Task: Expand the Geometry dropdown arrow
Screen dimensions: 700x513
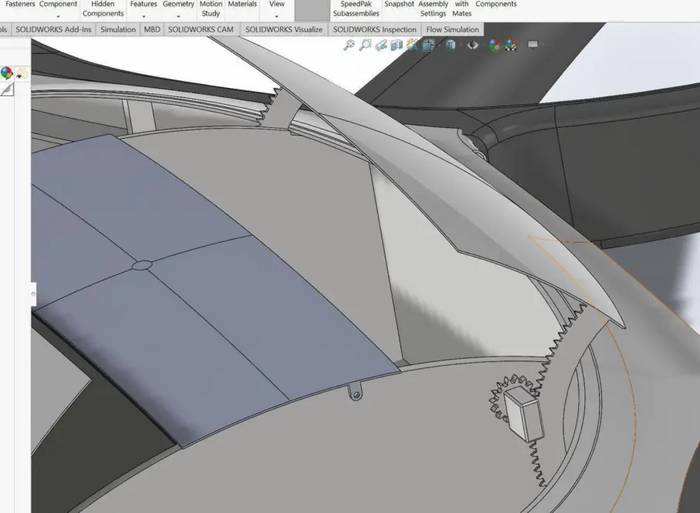Action: coord(178,16)
